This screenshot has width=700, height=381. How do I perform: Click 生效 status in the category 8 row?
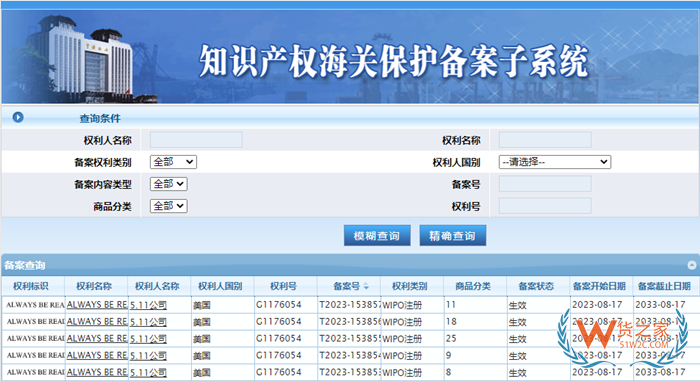pyautogui.click(x=517, y=373)
